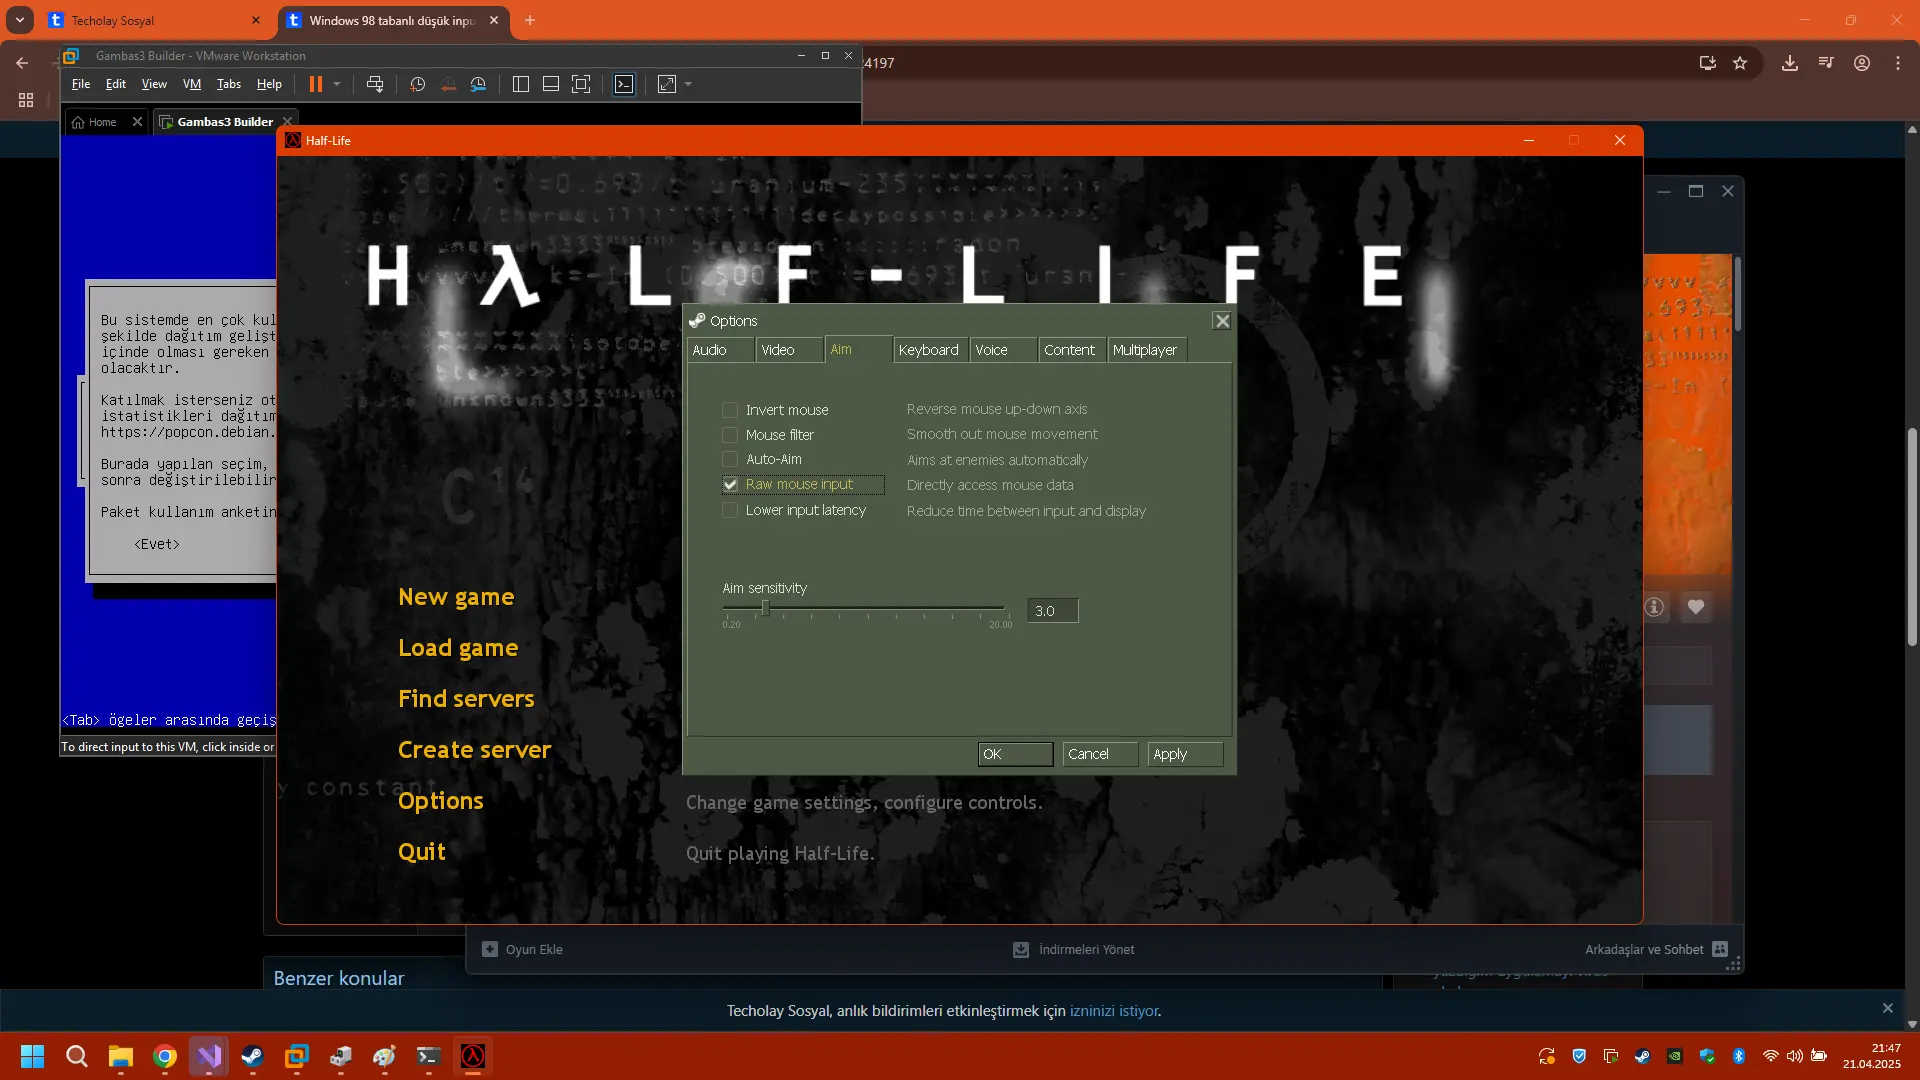Expand the VMware stretch display dropdown arrow

click(x=688, y=84)
